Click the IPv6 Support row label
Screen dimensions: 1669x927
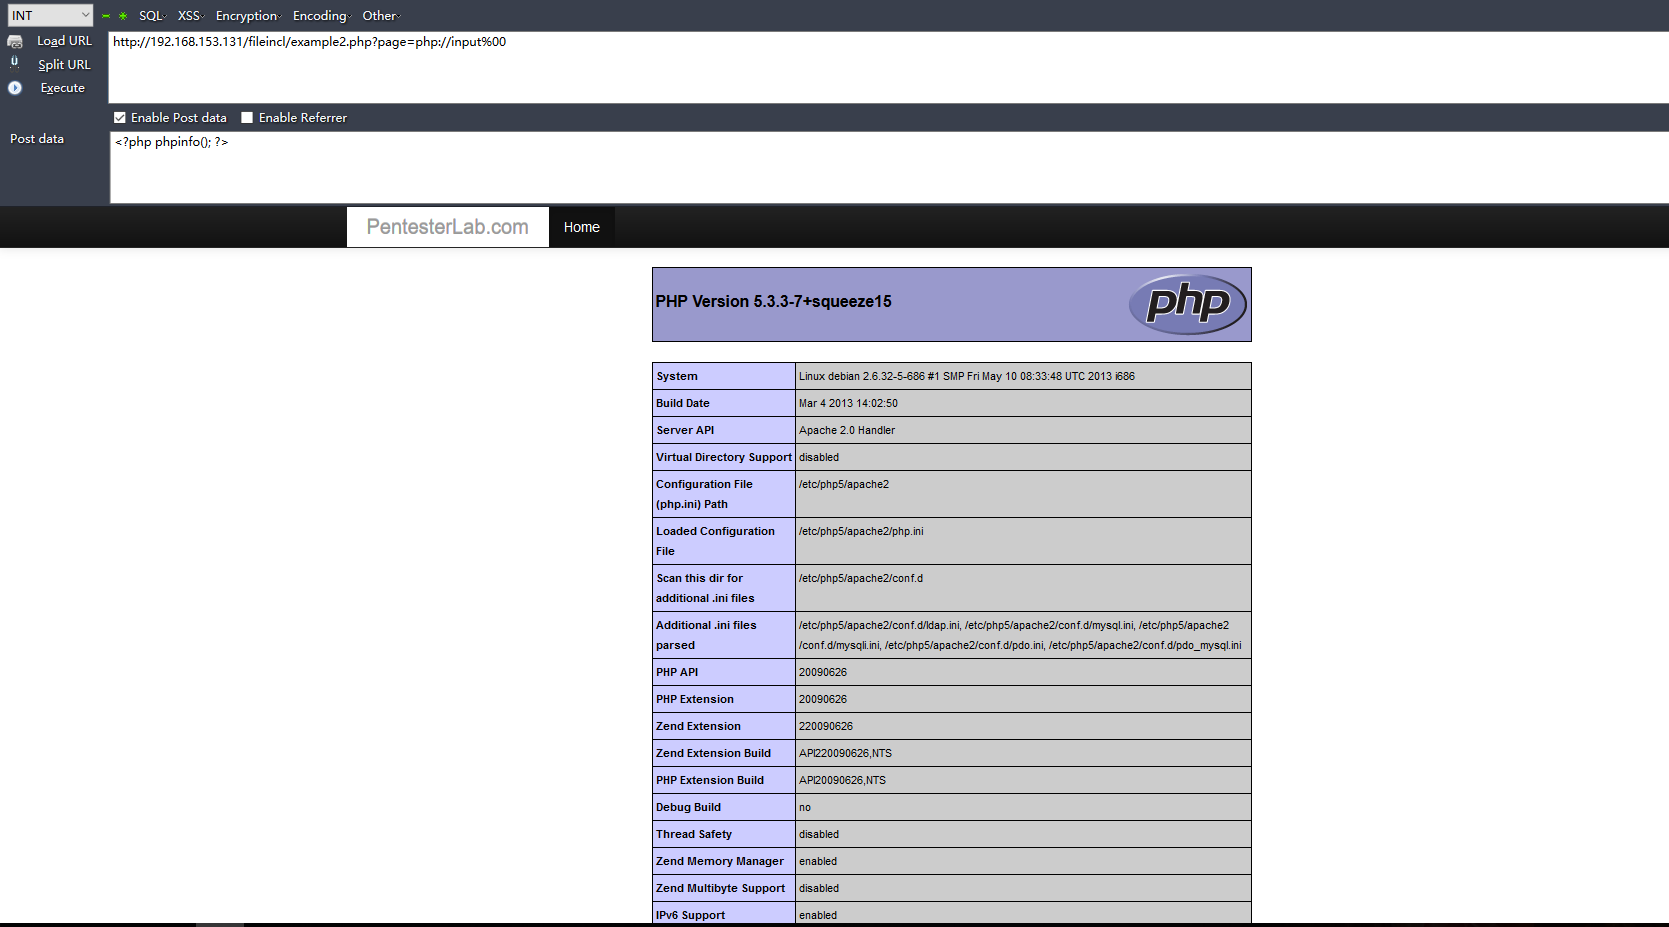point(690,915)
